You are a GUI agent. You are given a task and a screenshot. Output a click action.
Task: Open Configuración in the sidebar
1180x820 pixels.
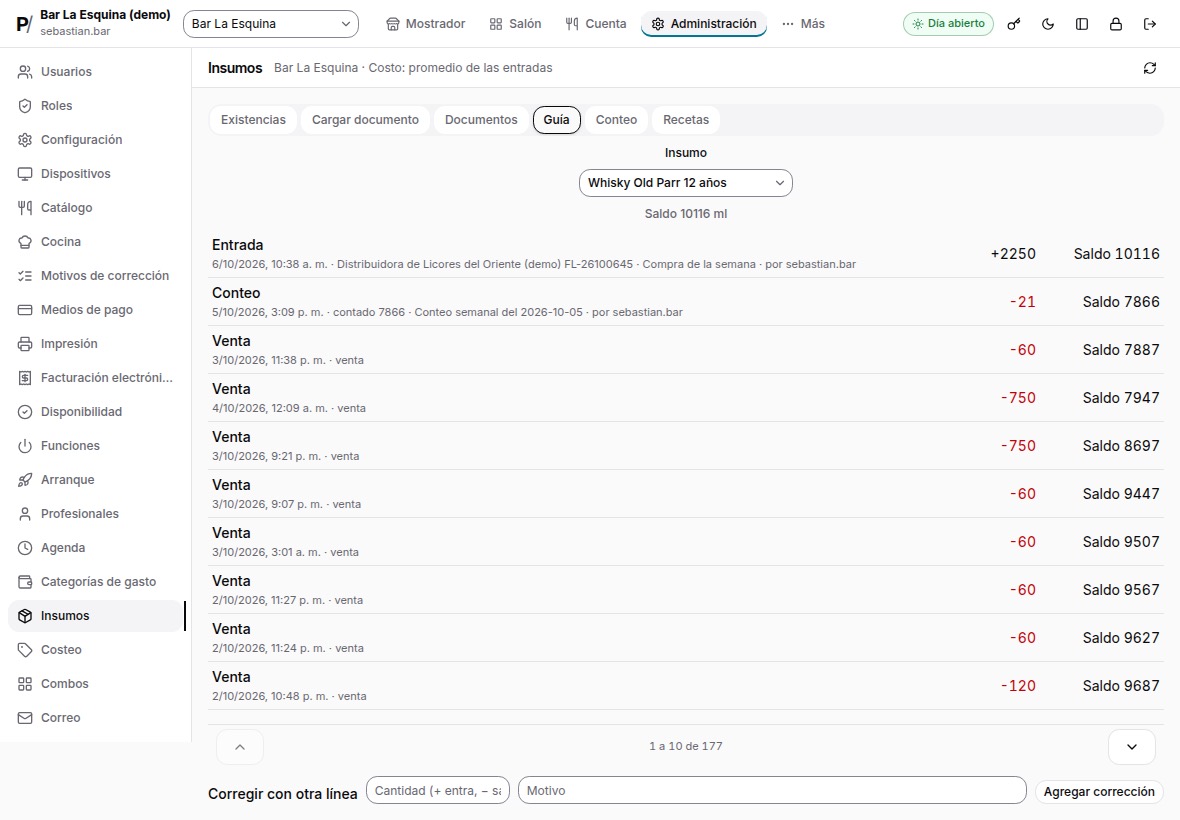coord(96,139)
